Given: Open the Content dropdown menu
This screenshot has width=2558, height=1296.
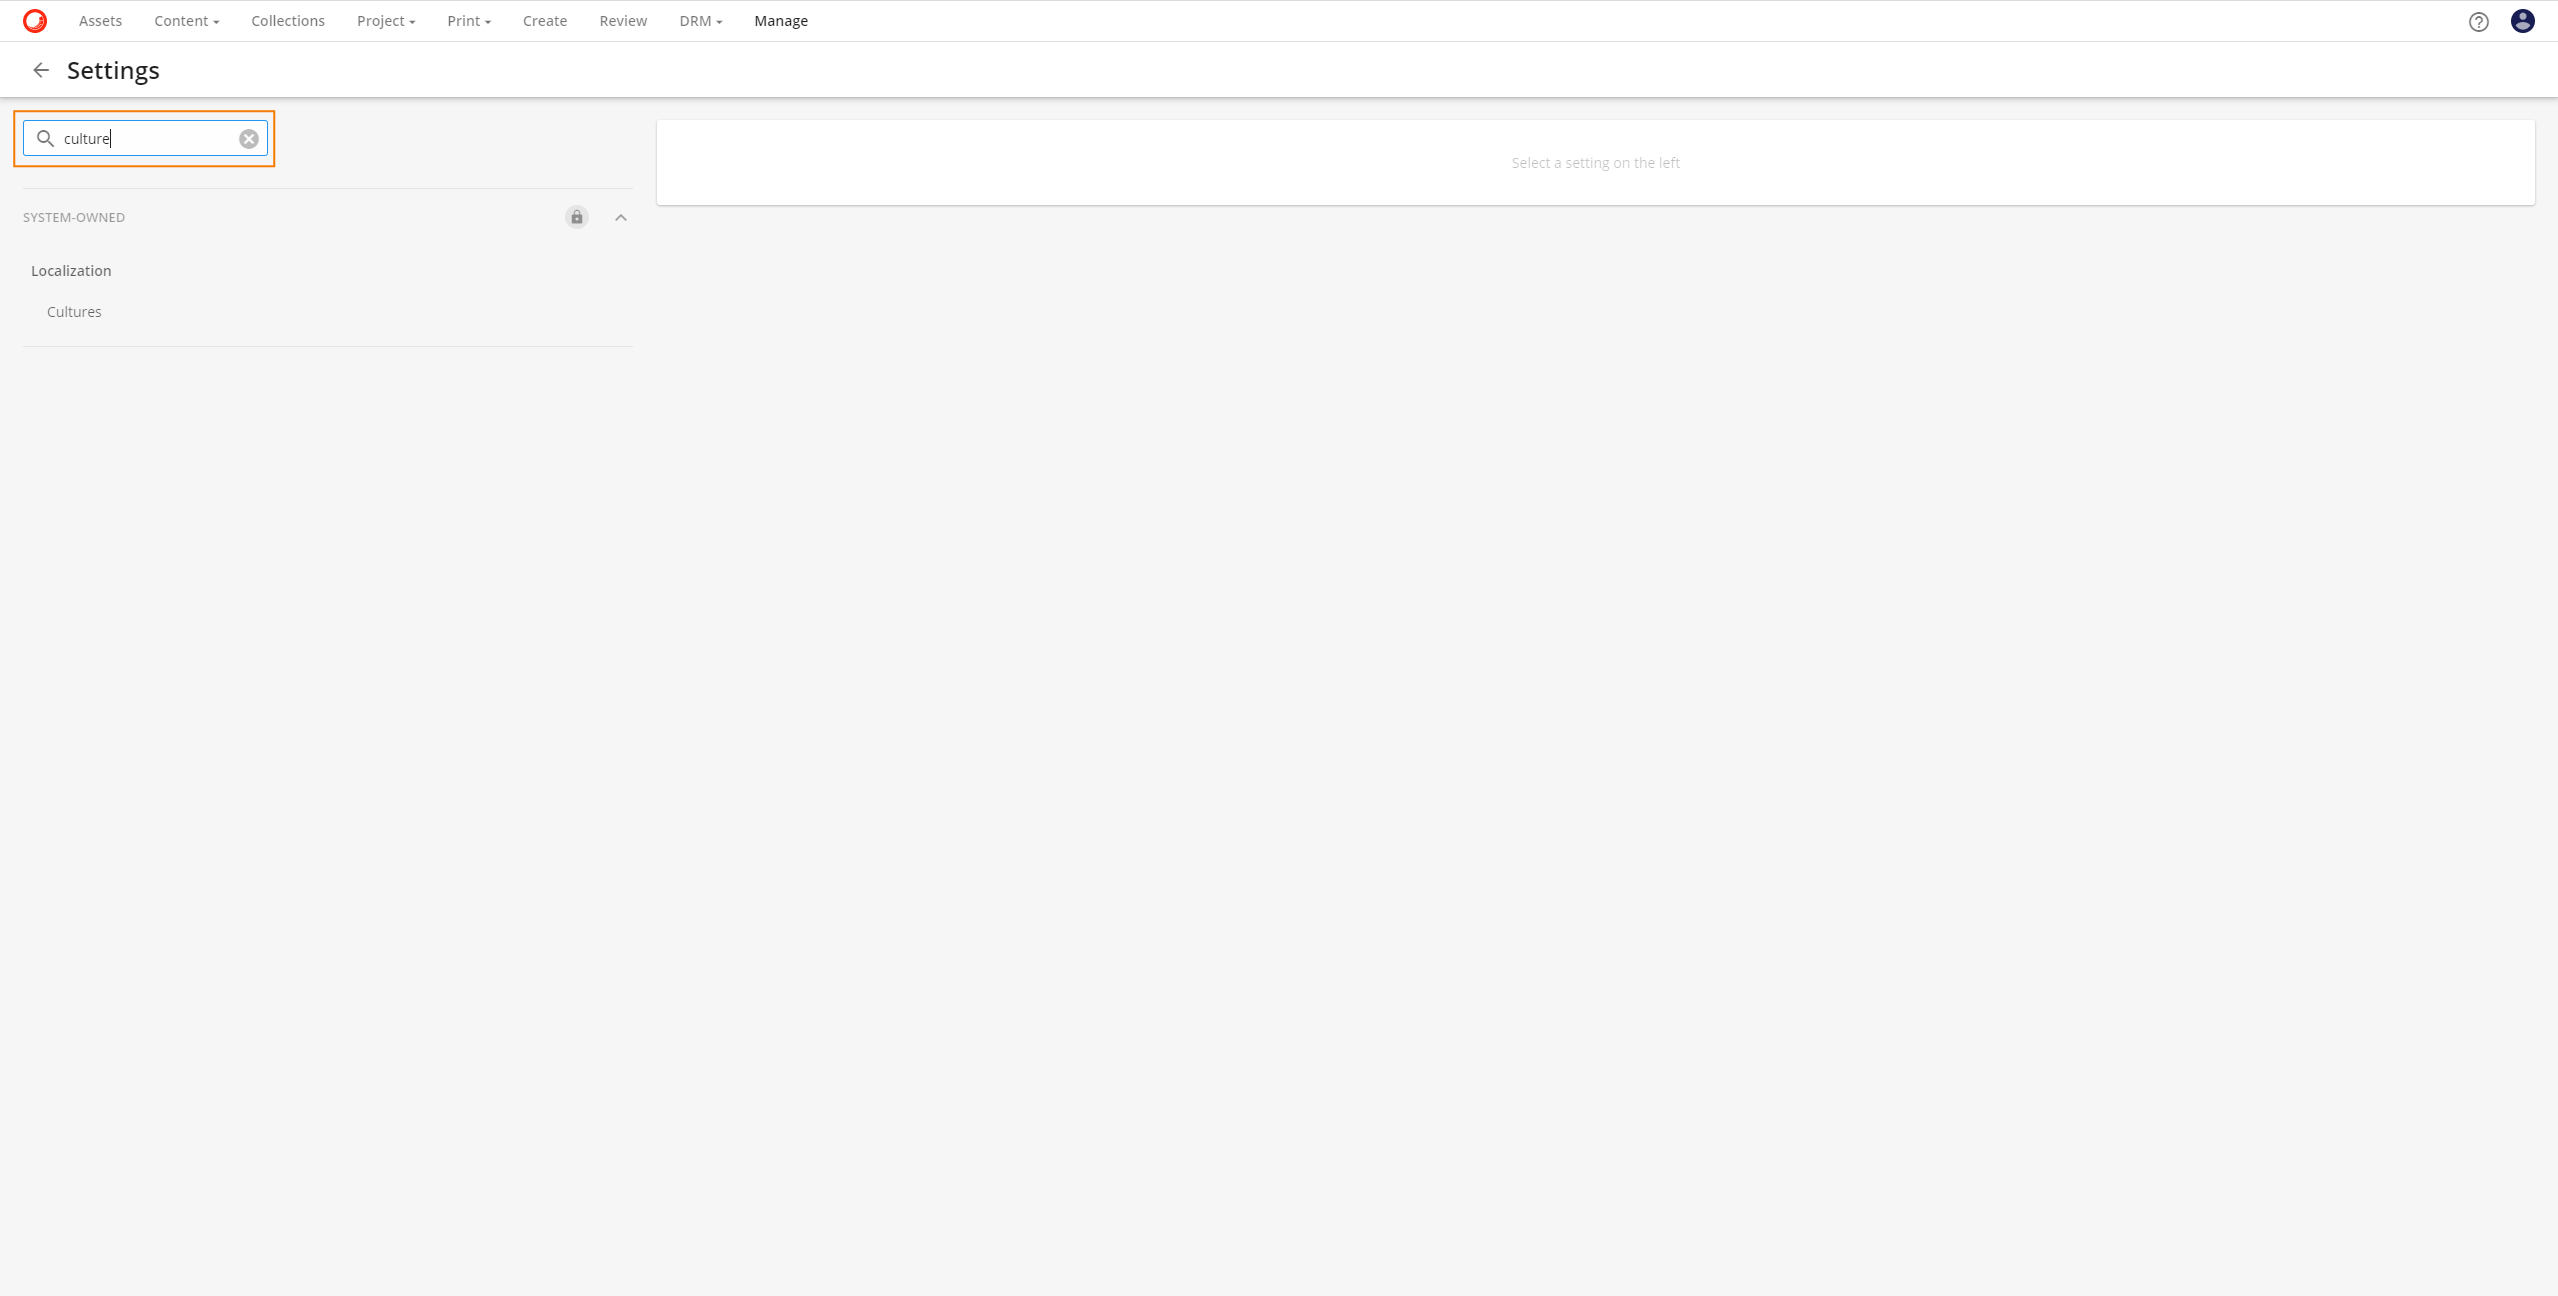Looking at the screenshot, I should point(186,21).
